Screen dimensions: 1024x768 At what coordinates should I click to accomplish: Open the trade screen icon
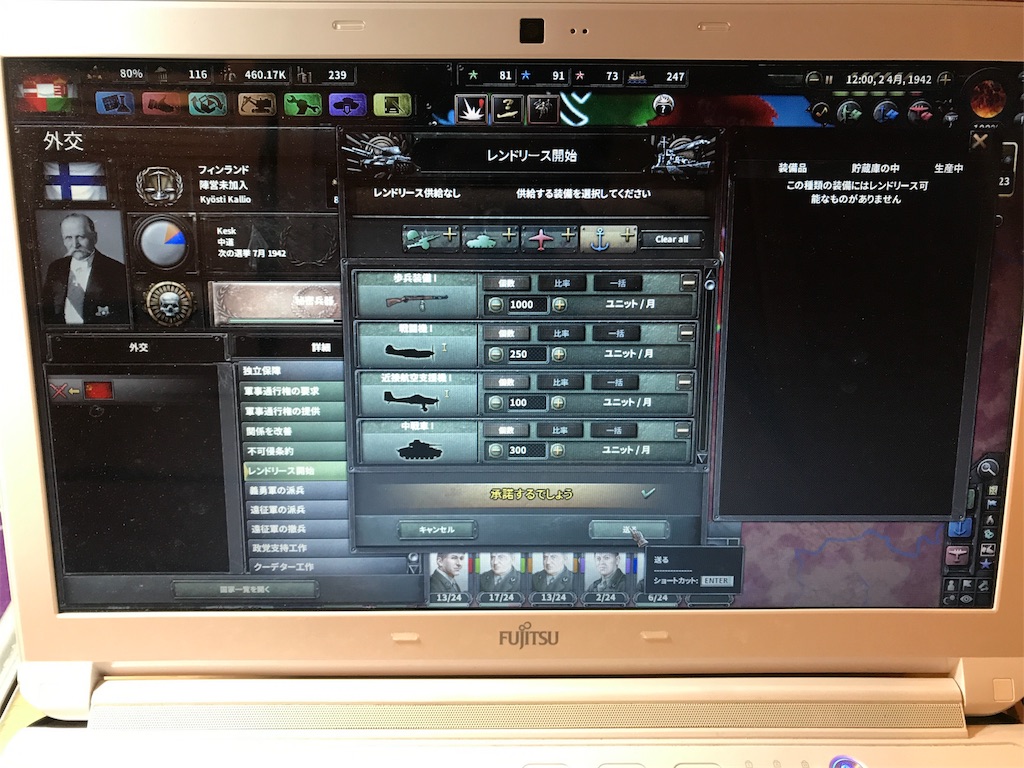pyautogui.click(x=208, y=104)
